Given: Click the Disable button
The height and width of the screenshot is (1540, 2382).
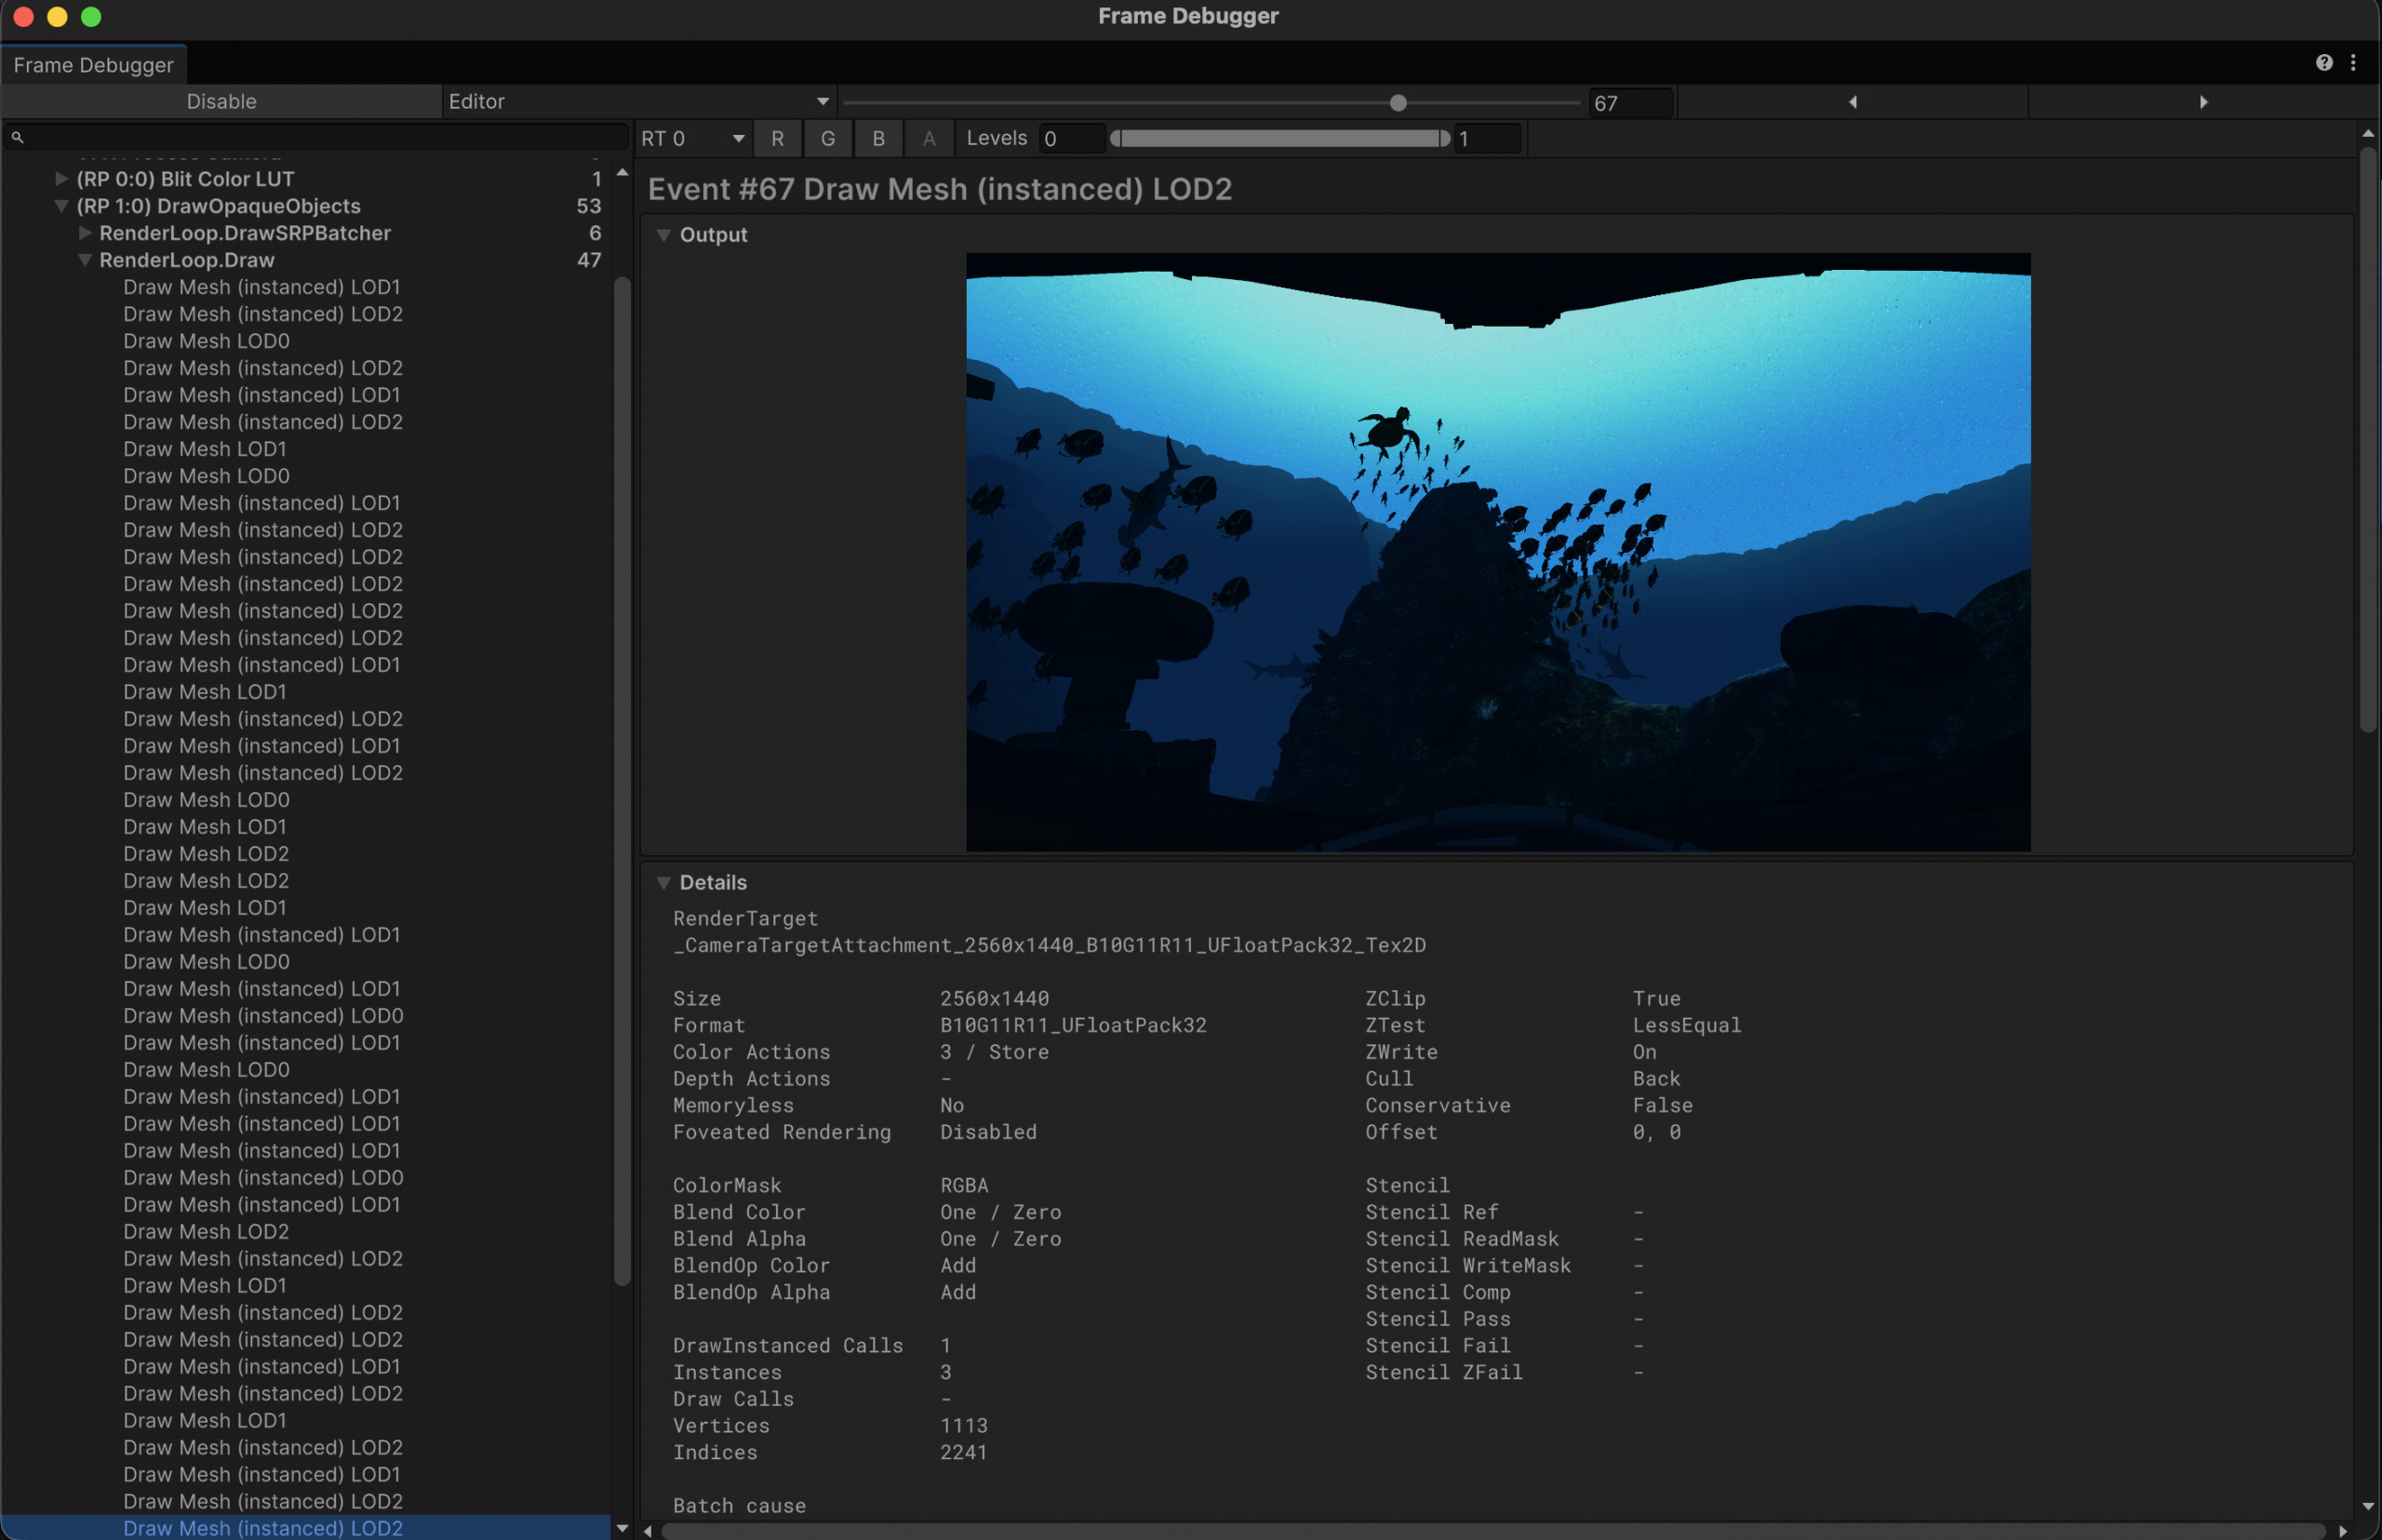Looking at the screenshot, I should 221,102.
